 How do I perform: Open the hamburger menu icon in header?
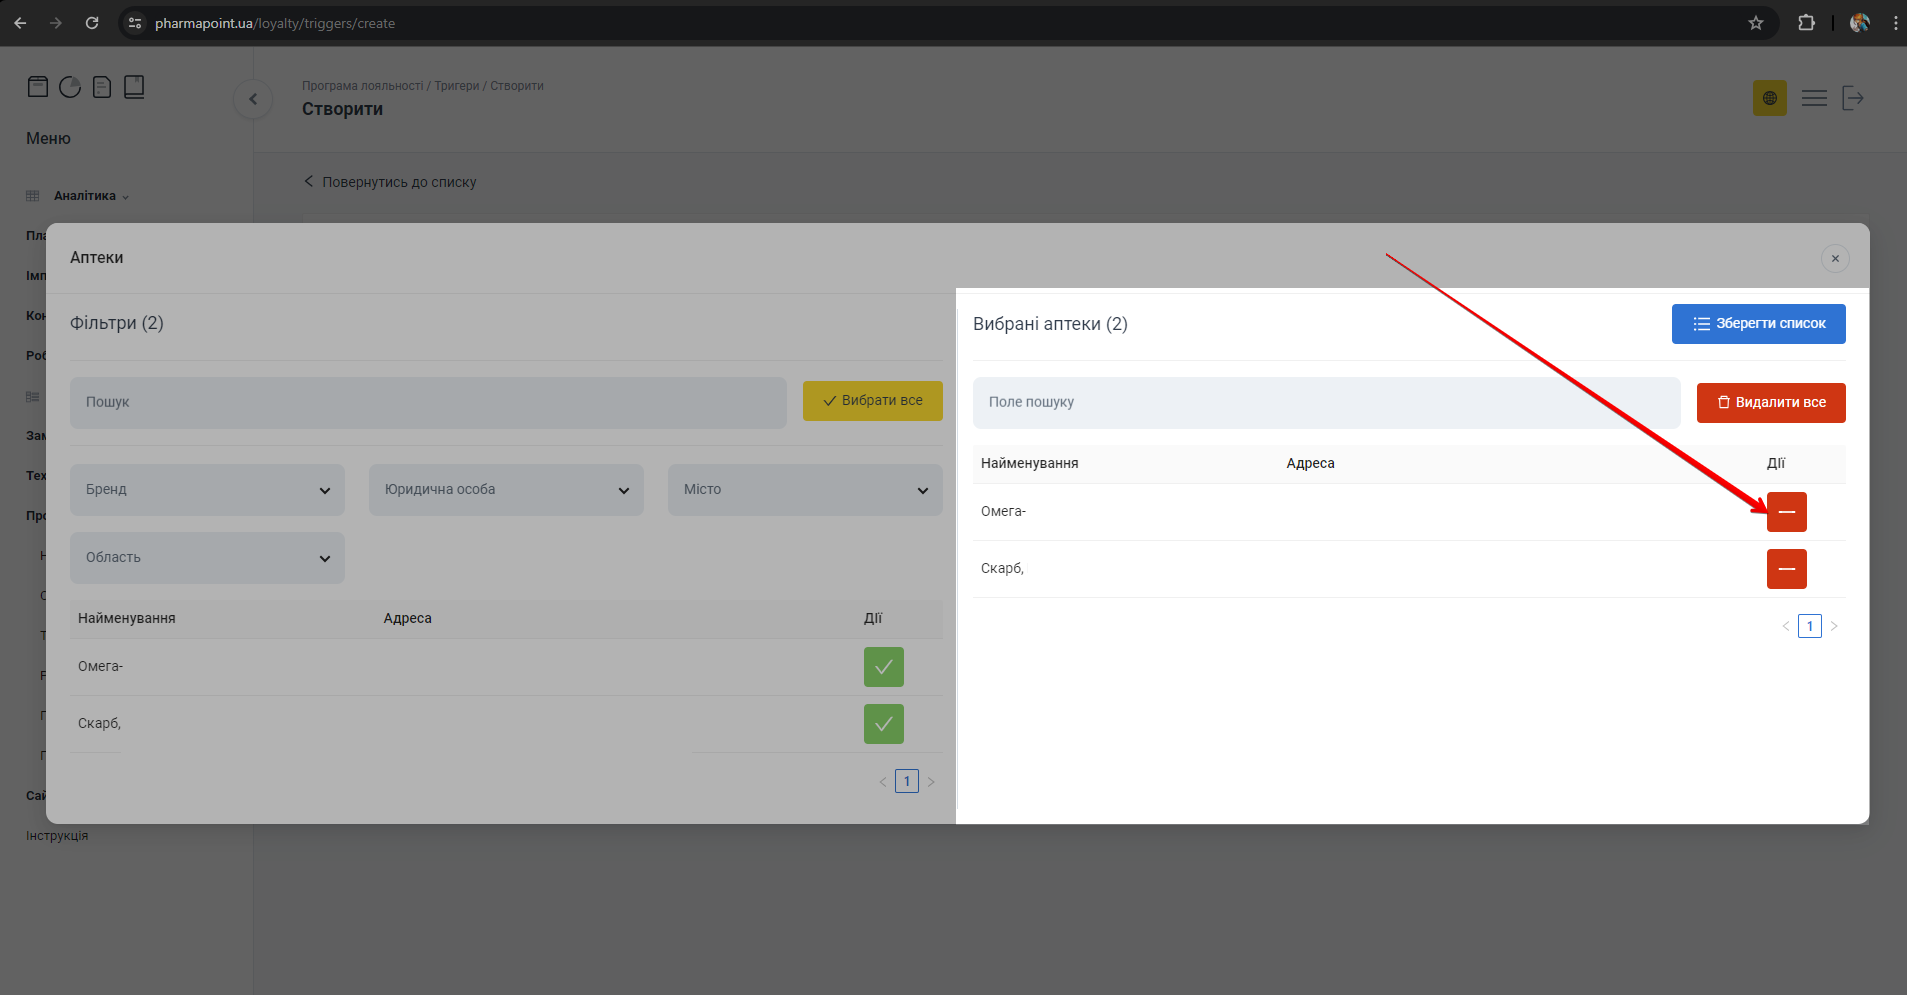1814,98
